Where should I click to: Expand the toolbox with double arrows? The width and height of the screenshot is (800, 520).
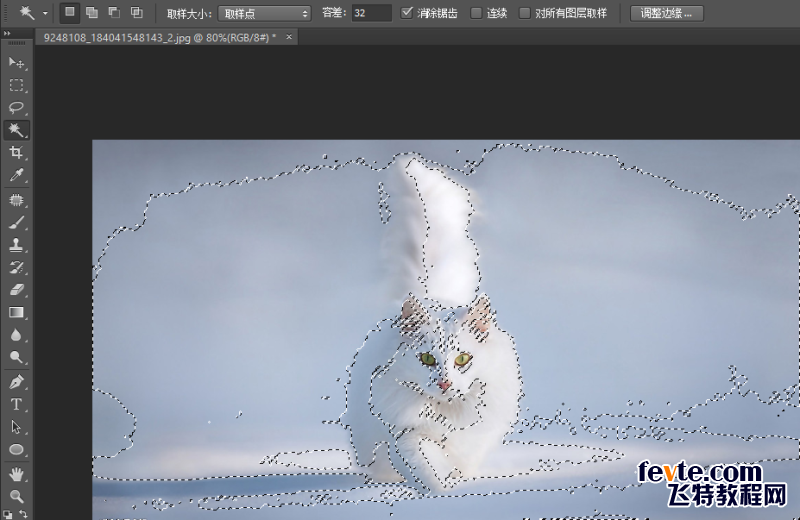coord(7,33)
